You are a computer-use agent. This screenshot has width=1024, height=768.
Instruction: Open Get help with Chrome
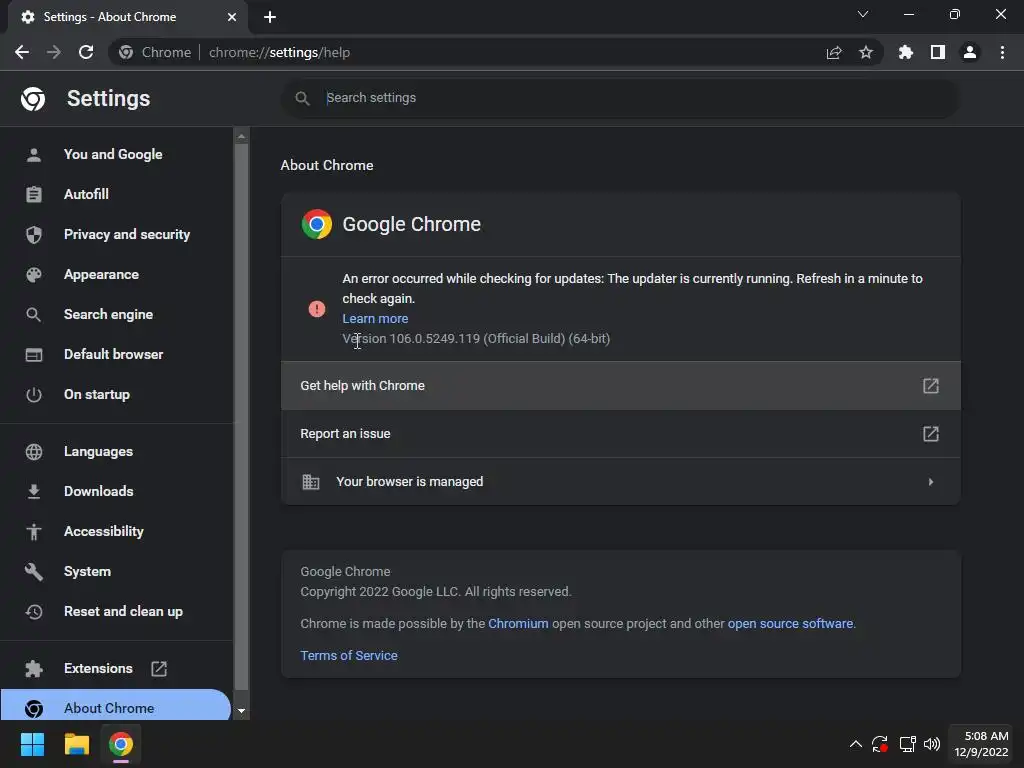point(620,385)
